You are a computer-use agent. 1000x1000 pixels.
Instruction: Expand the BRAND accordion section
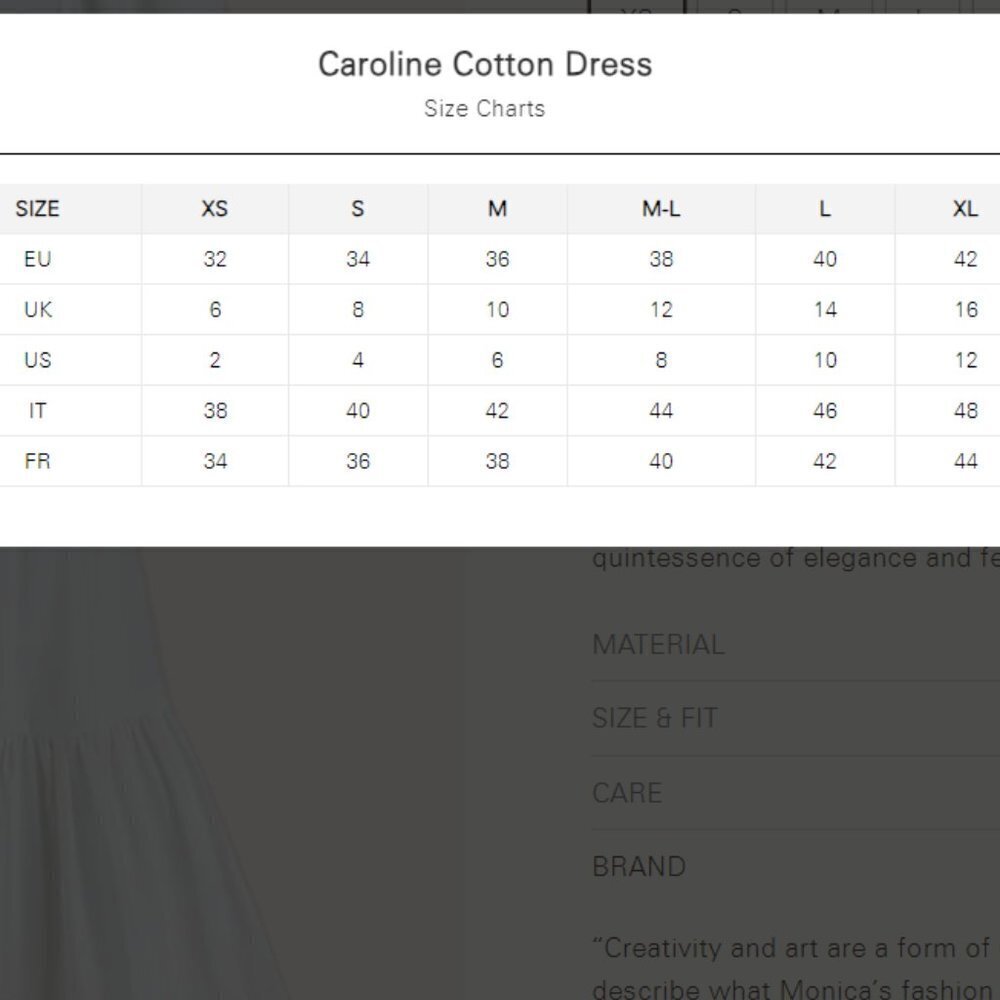pyautogui.click(x=795, y=866)
